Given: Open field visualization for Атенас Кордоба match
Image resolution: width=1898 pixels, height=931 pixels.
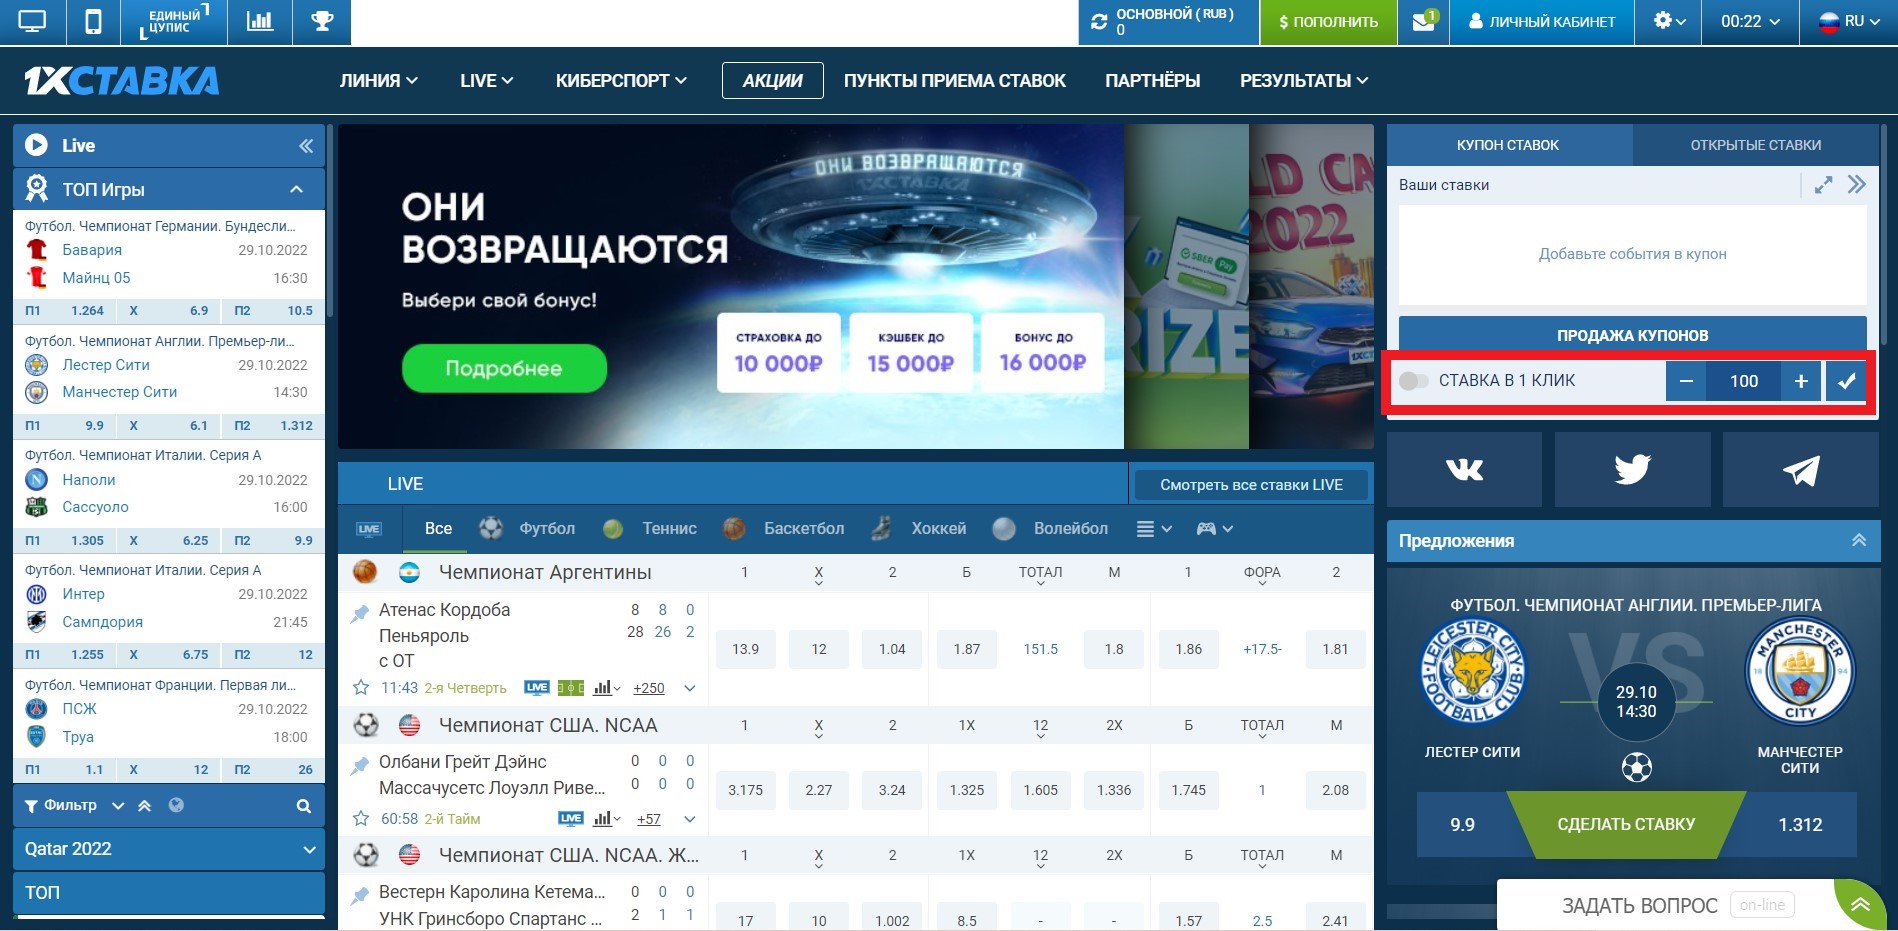Looking at the screenshot, I should click(571, 688).
